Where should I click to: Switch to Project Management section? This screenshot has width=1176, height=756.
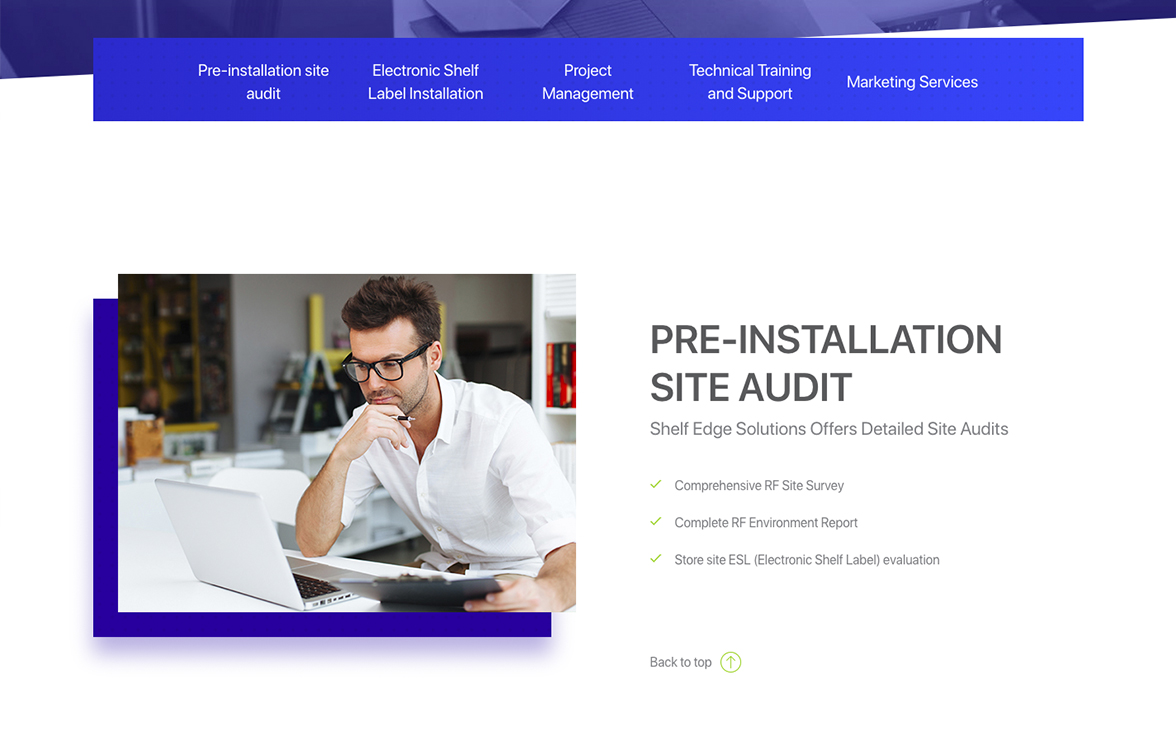587,82
